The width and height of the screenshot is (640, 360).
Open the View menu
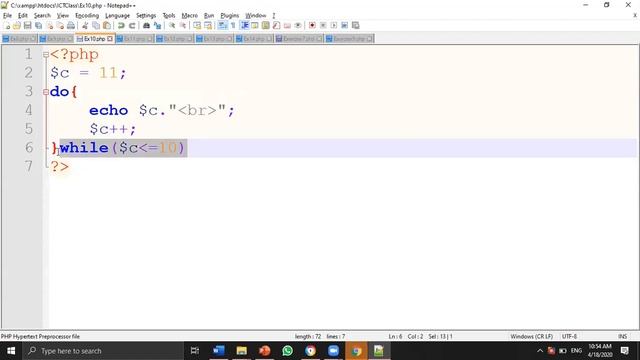[x=62, y=16]
